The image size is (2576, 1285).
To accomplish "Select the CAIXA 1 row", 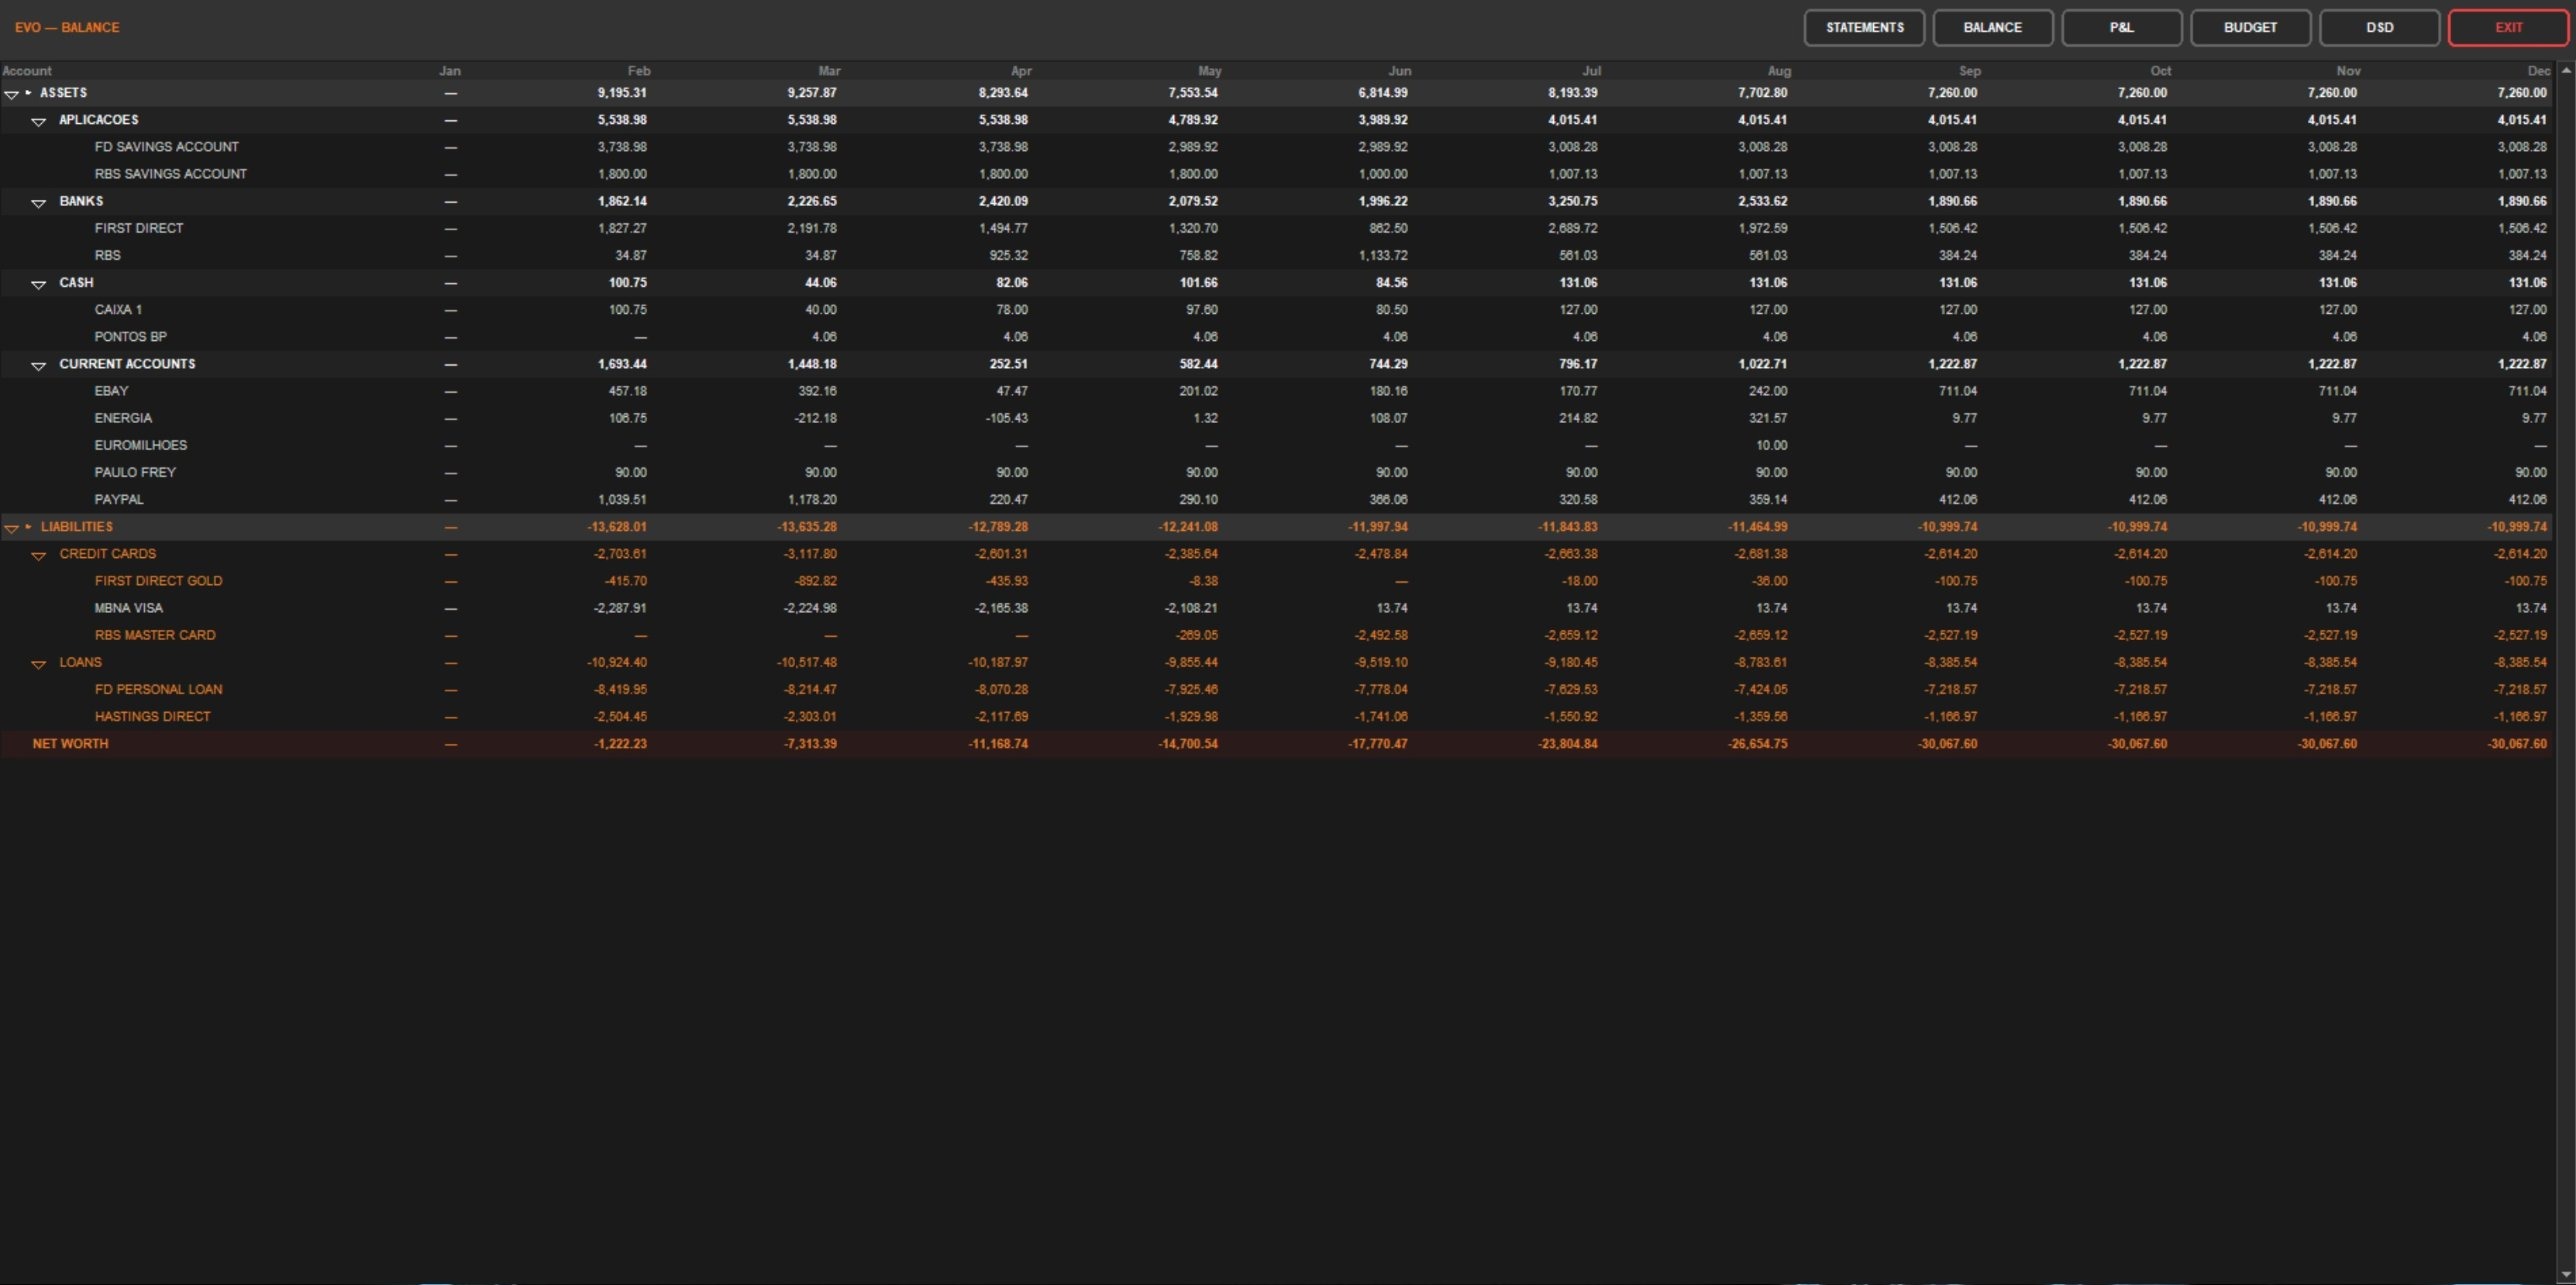I will [x=1276, y=310].
